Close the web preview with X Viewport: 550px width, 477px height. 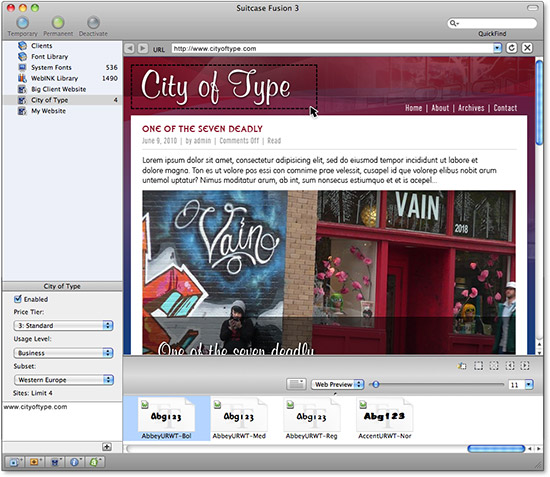527,48
